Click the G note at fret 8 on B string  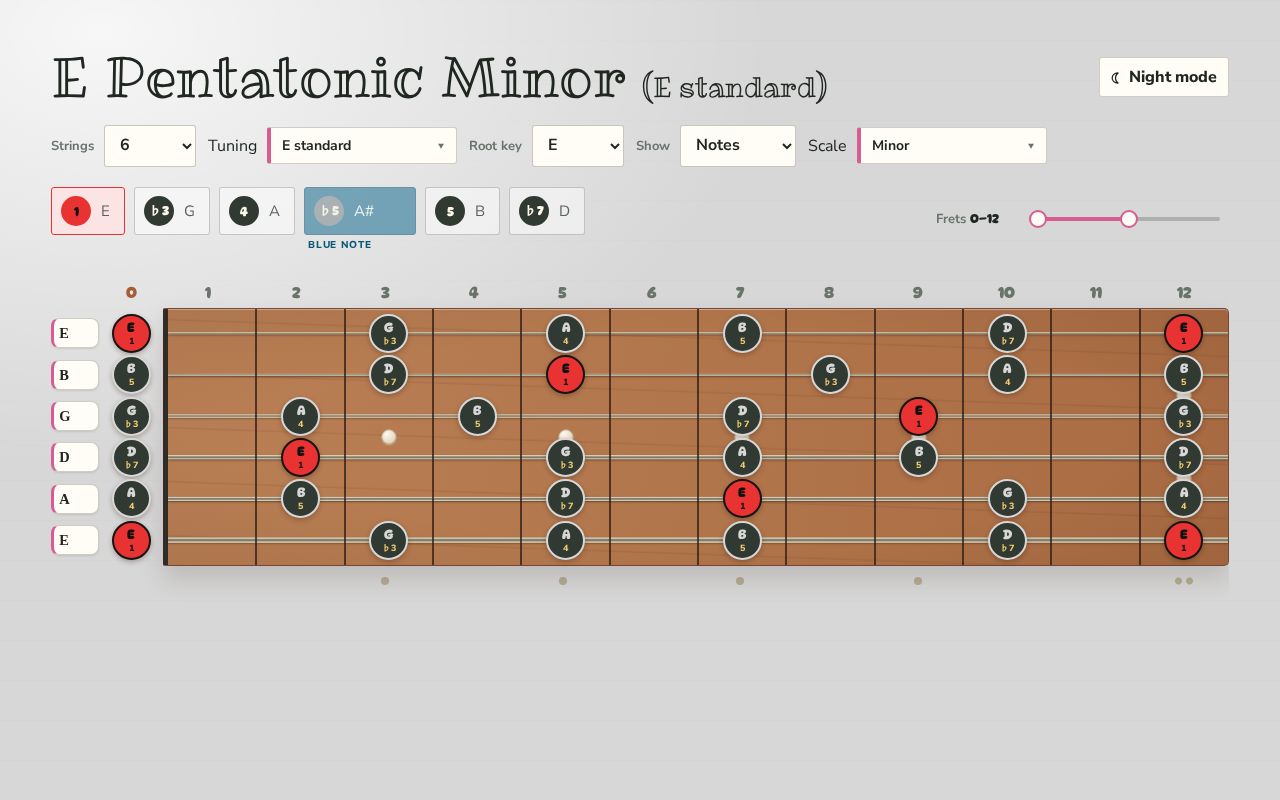pyautogui.click(x=830, y=375)
